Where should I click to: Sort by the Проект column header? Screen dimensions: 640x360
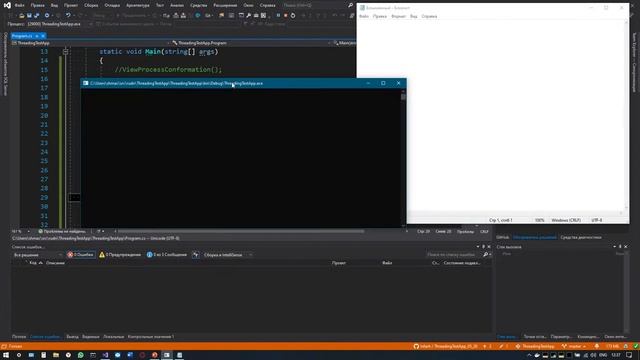339,263
